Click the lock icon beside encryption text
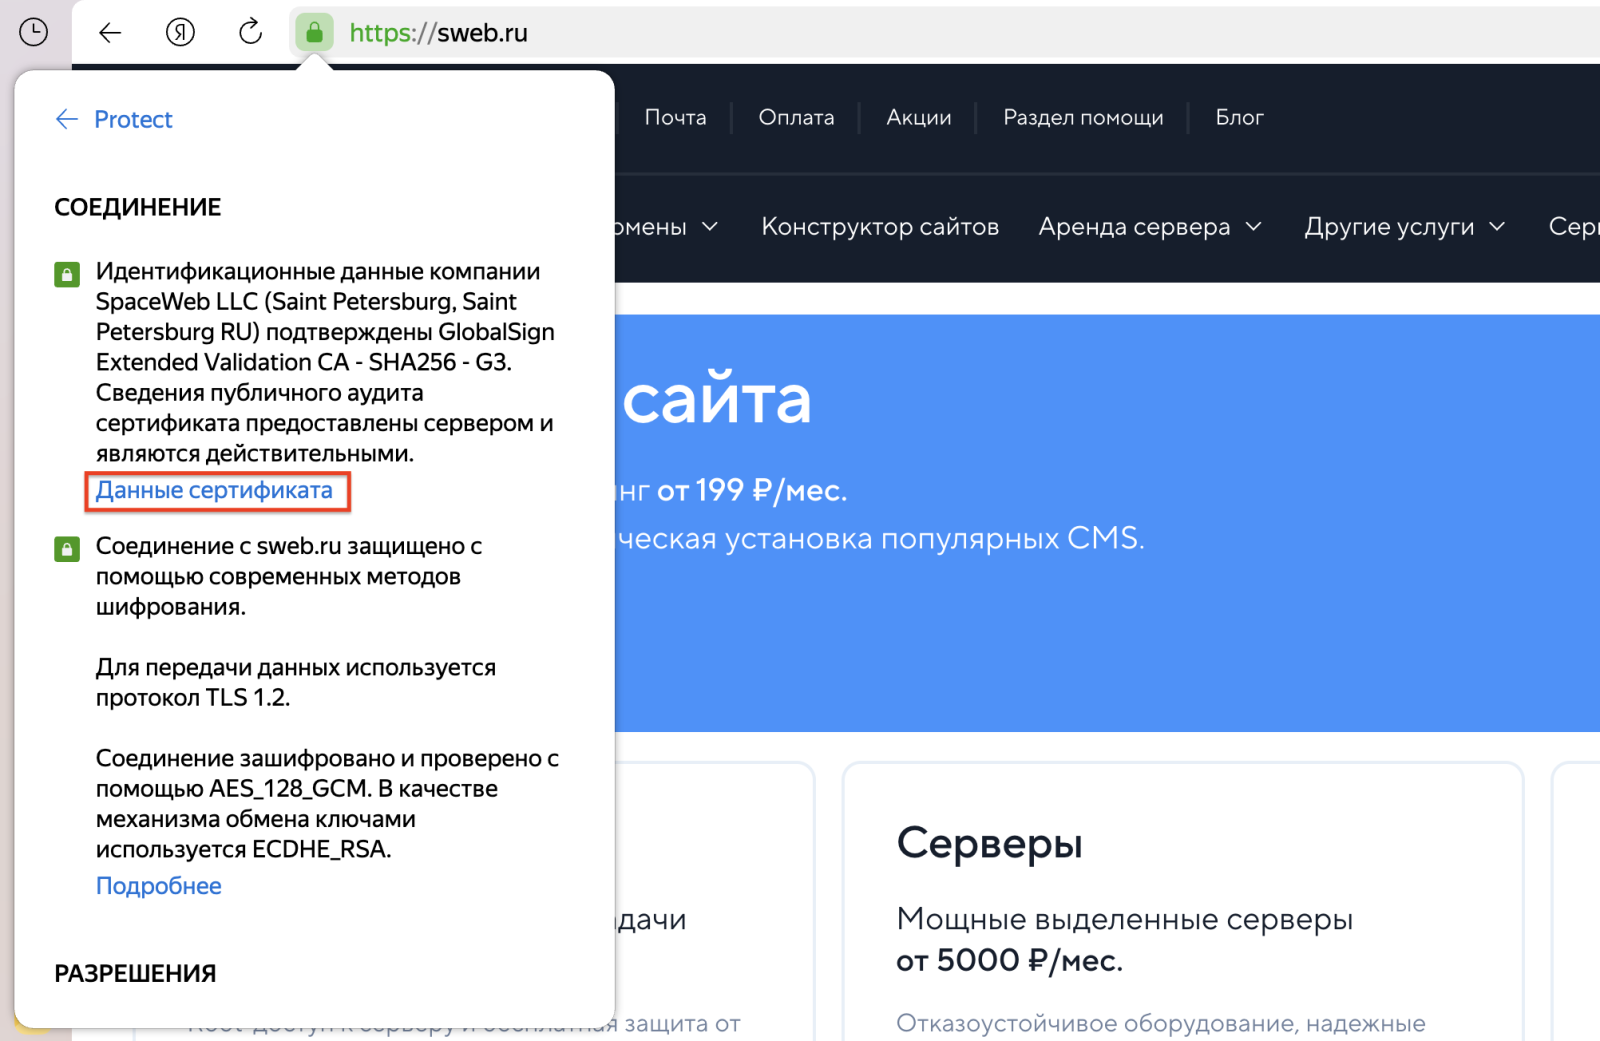 [67, 548]
